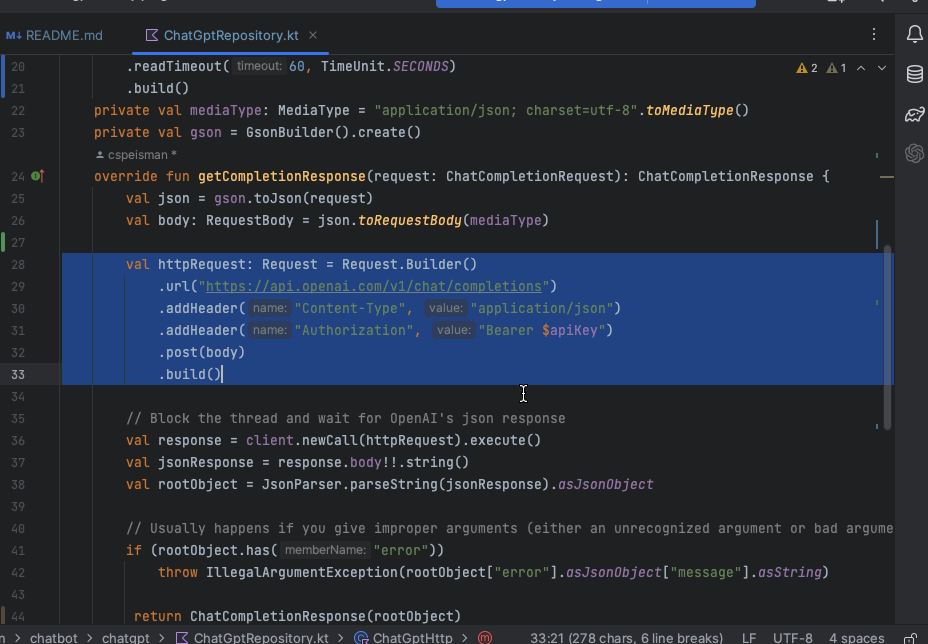
Task: Open the Database tool window
Action: (914, 74)
